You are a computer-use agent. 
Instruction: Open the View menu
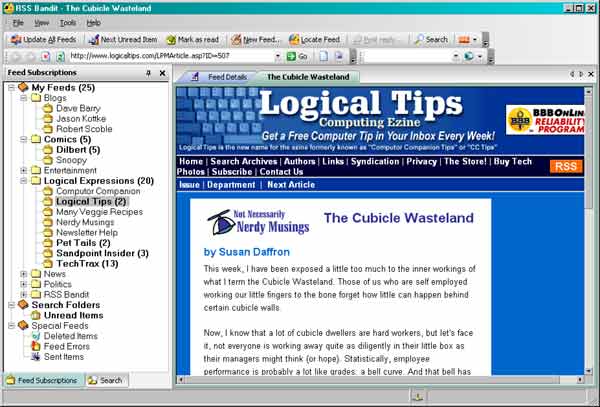pos(41,23)
